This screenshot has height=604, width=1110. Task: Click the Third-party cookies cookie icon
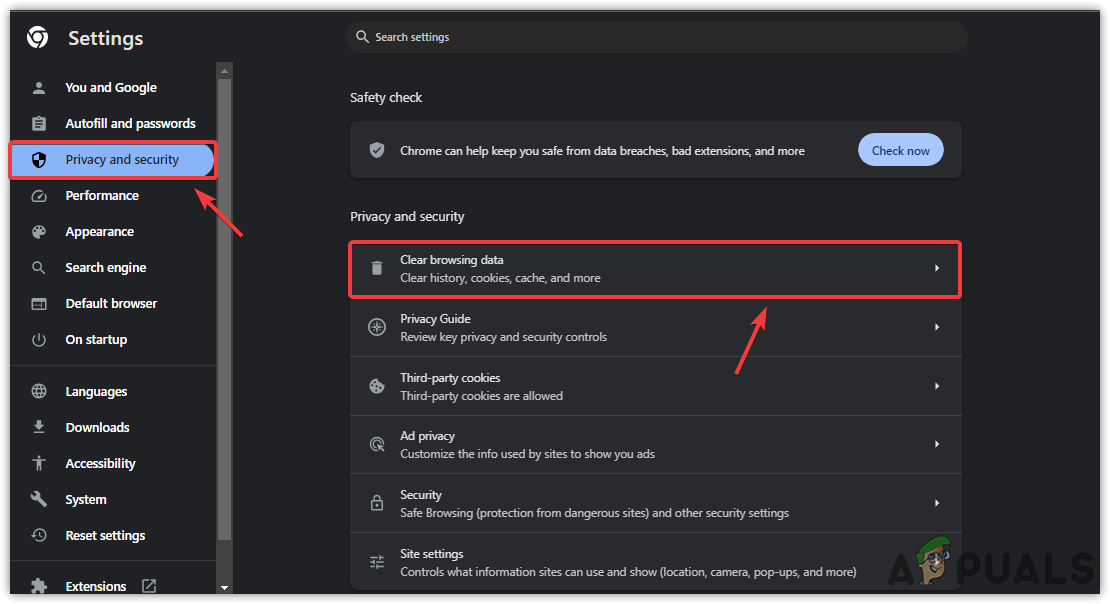pos(377,386)
